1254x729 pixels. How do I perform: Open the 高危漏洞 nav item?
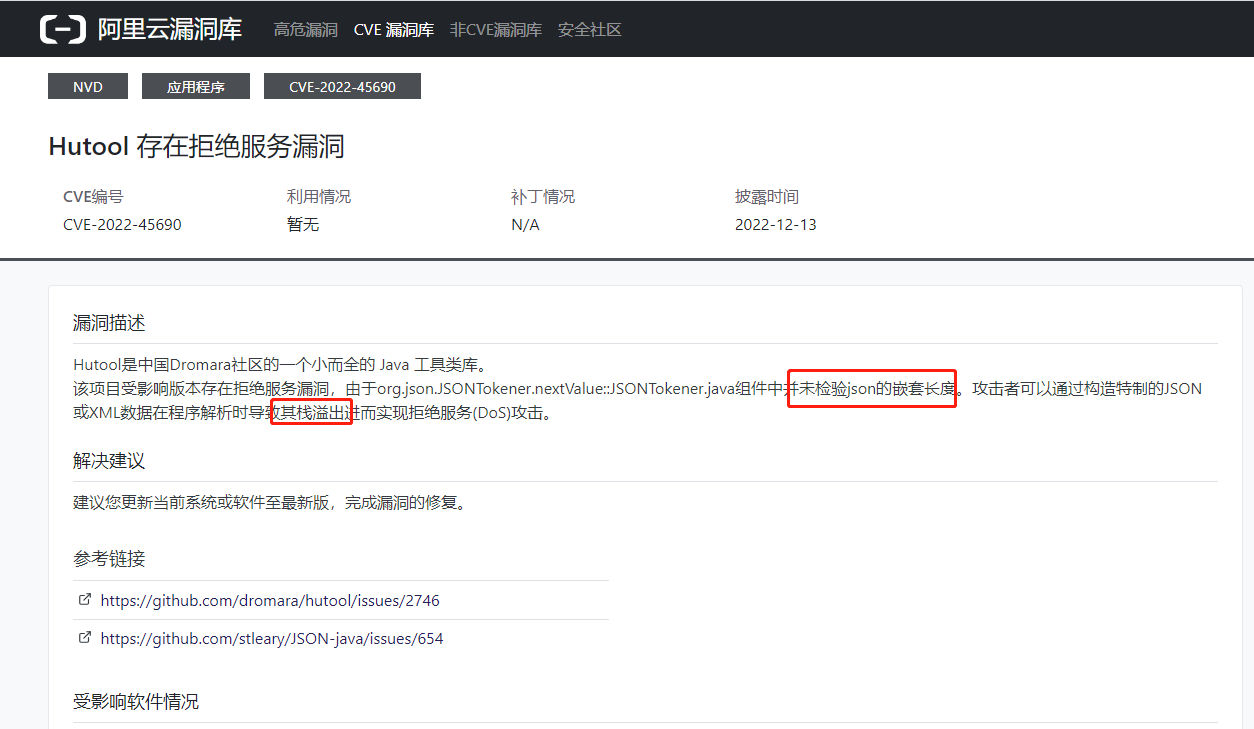pos(306,30)
